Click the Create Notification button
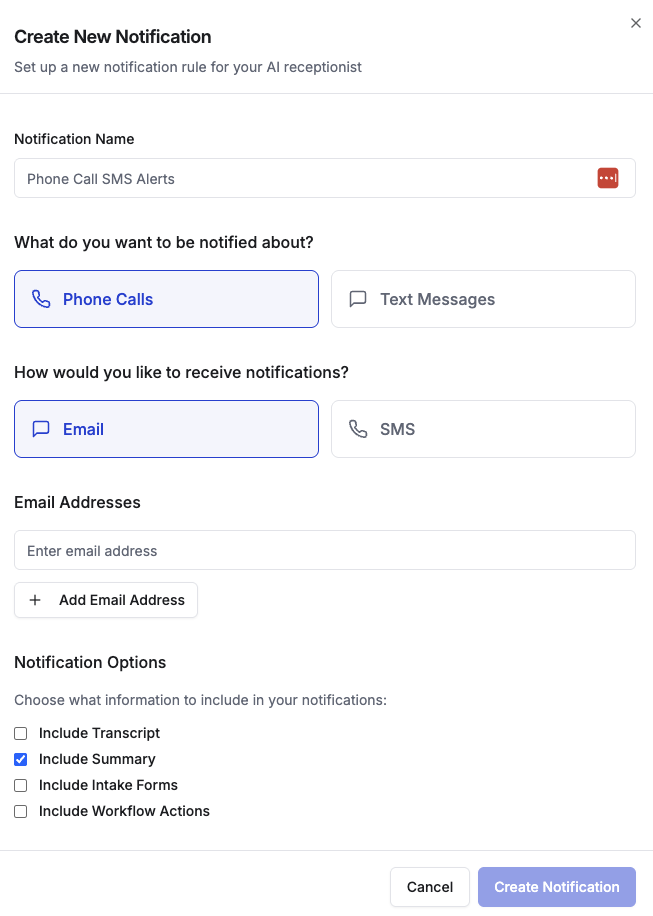This screenshot has width=653, height=916. (x=557, y=887)
